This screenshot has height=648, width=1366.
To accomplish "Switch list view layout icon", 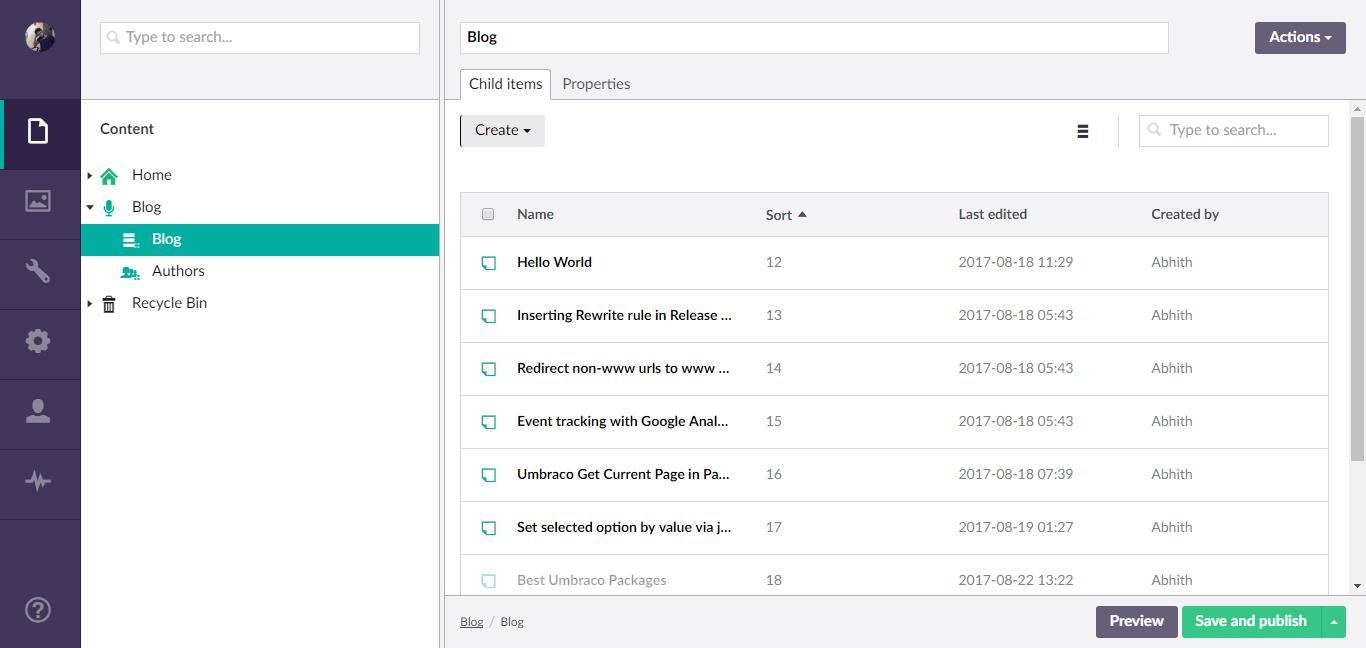I will click(1082, 131).
